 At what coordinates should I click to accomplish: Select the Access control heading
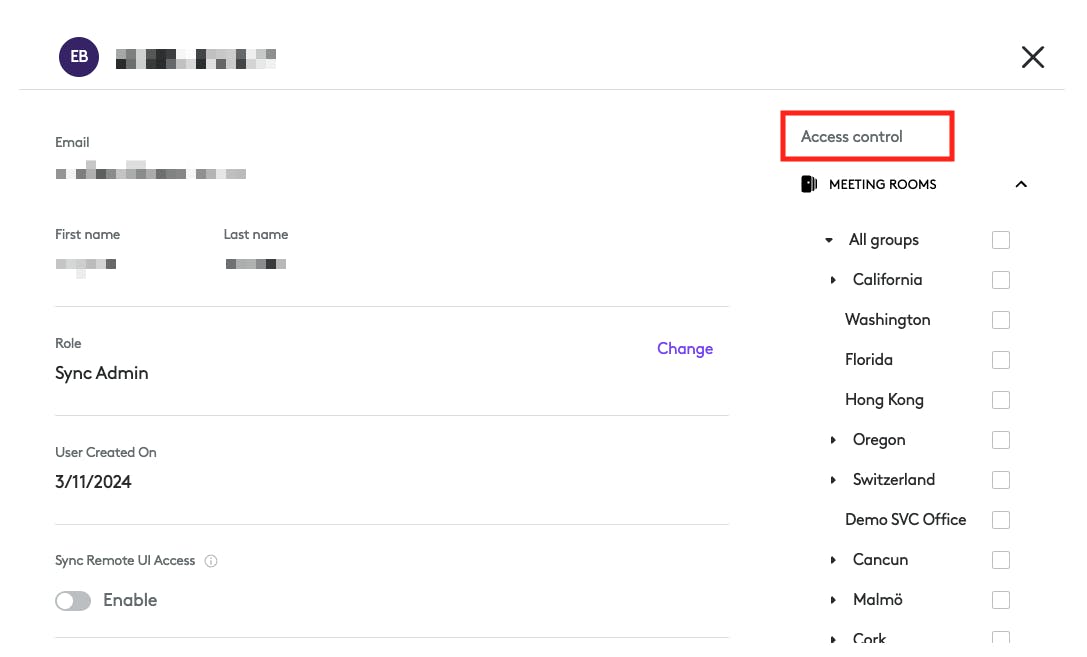click(852, 137)
